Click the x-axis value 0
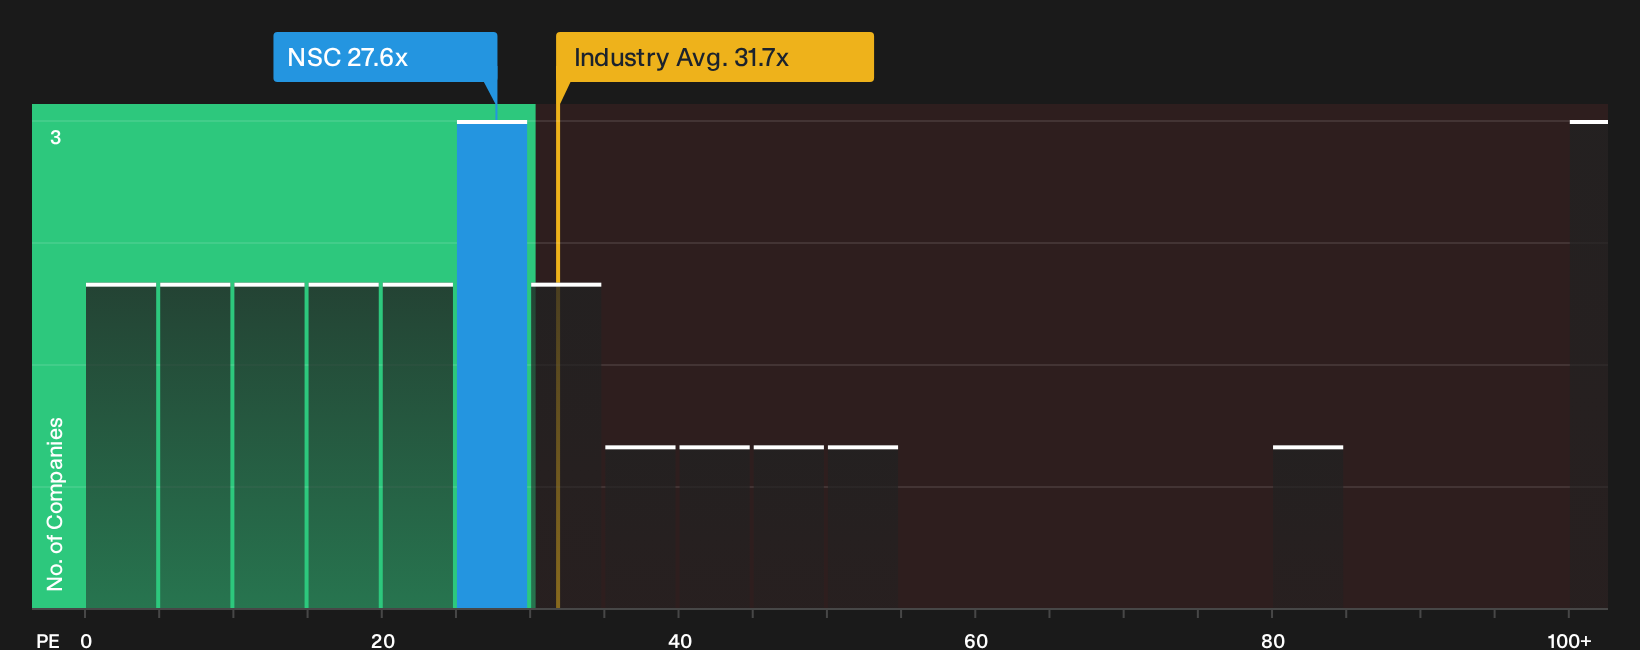 coord(86,640)
